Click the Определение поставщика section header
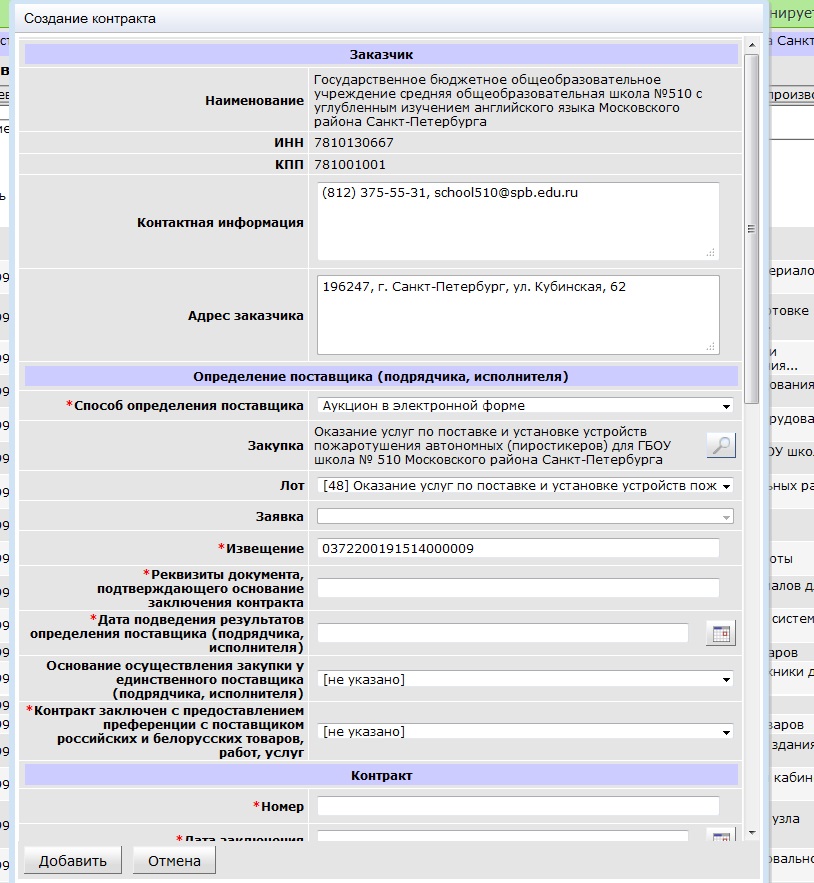The width and height of the screenshot is (814, 883). (x=381, y=377)
